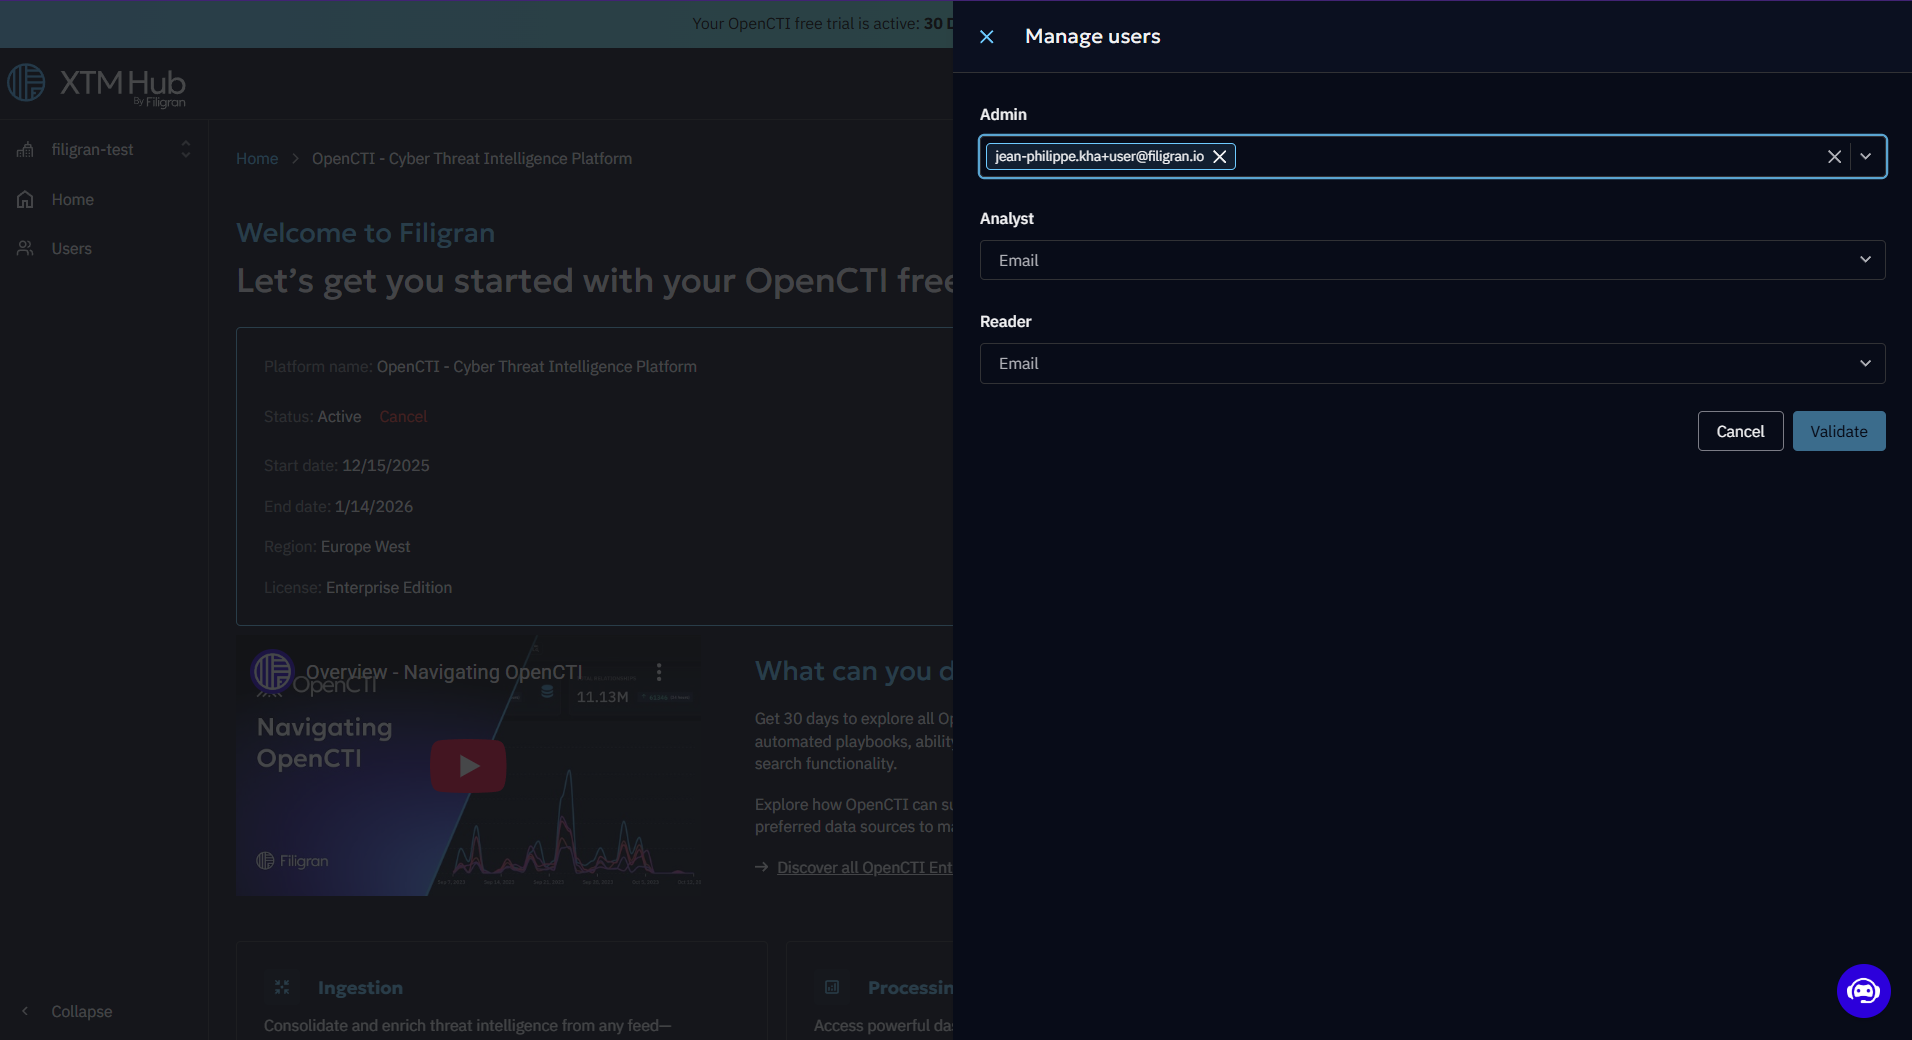Play the Navigating OpenCTI video
Image resolution: width=1912 pixels, height=1040 pixels.
click(x=468, y=766)
